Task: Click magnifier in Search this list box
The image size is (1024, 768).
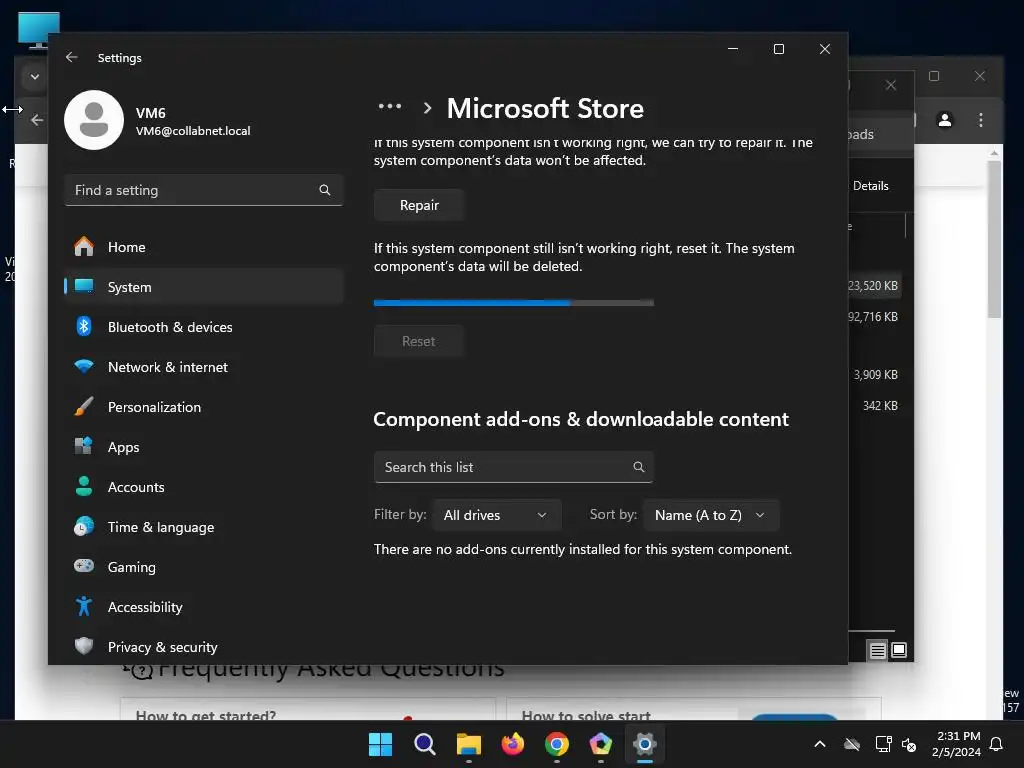Action: click(x=639, y=467)
